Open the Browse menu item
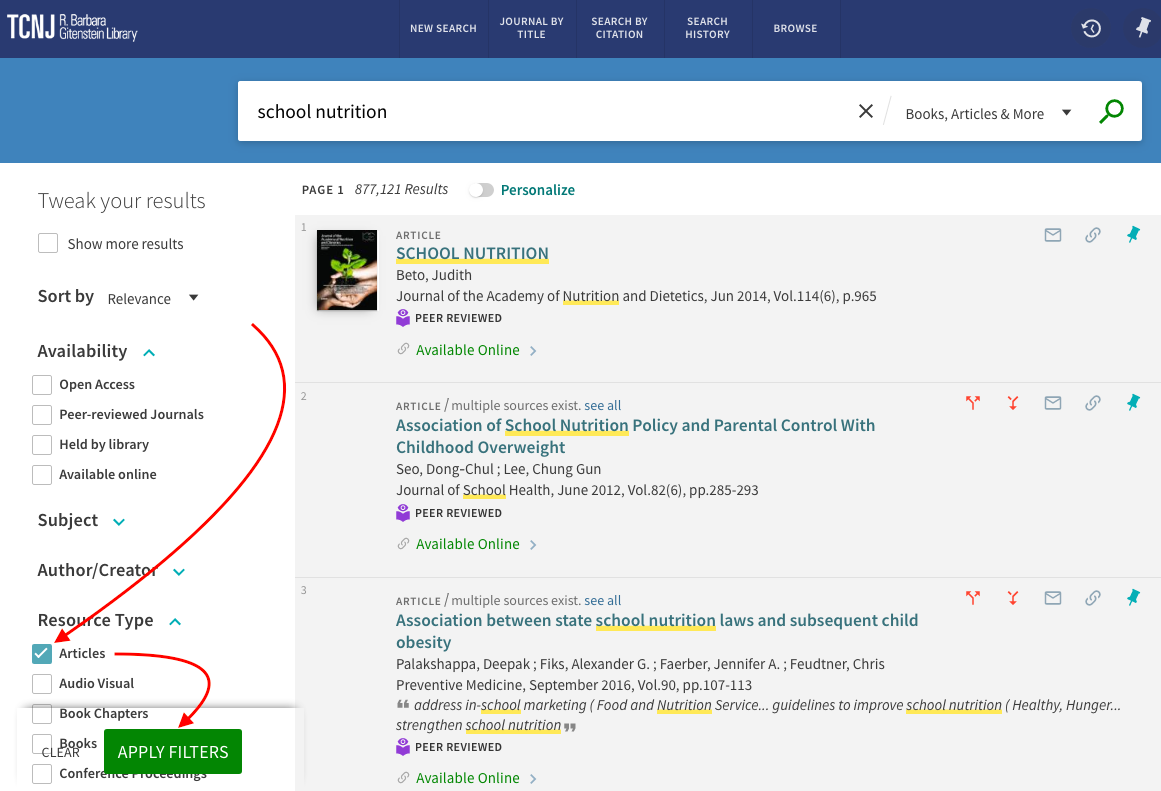1161x791 pixels. 795,28
